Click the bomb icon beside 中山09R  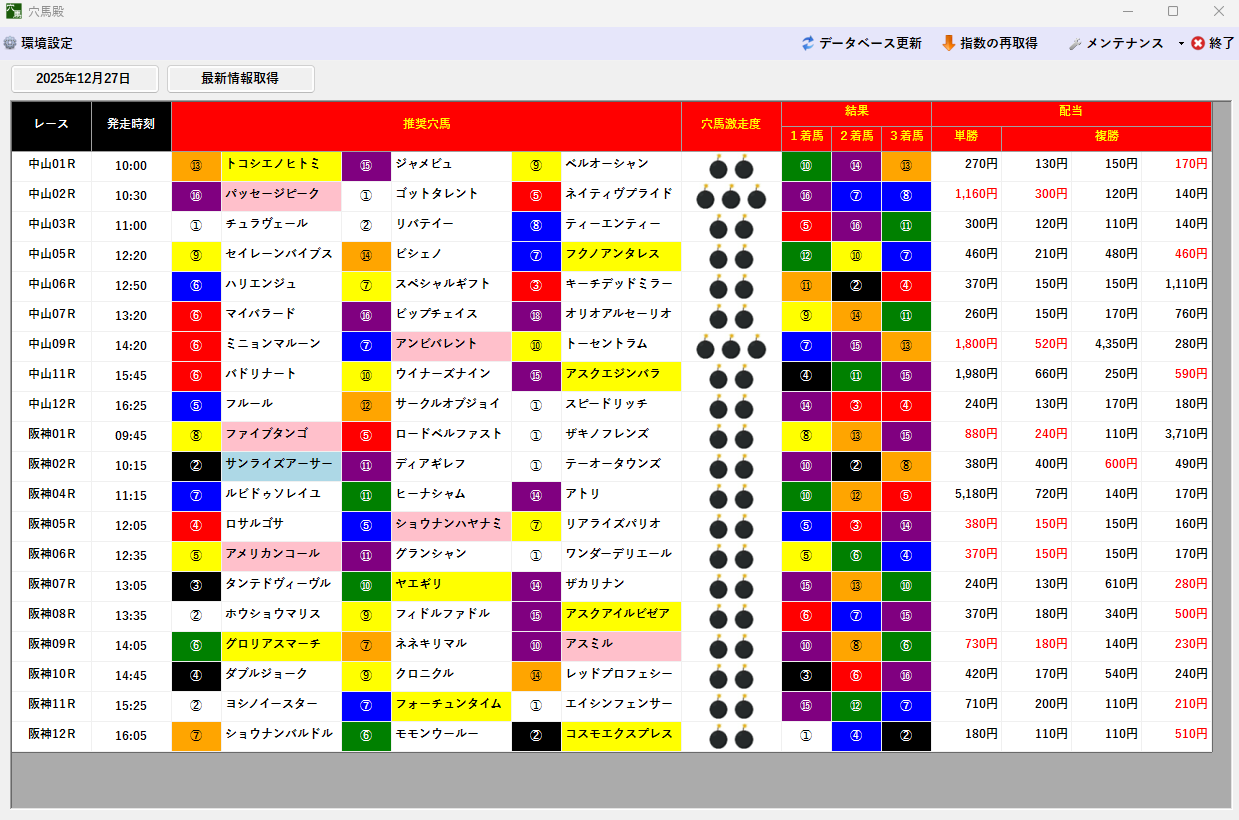(x=729, y=345)
